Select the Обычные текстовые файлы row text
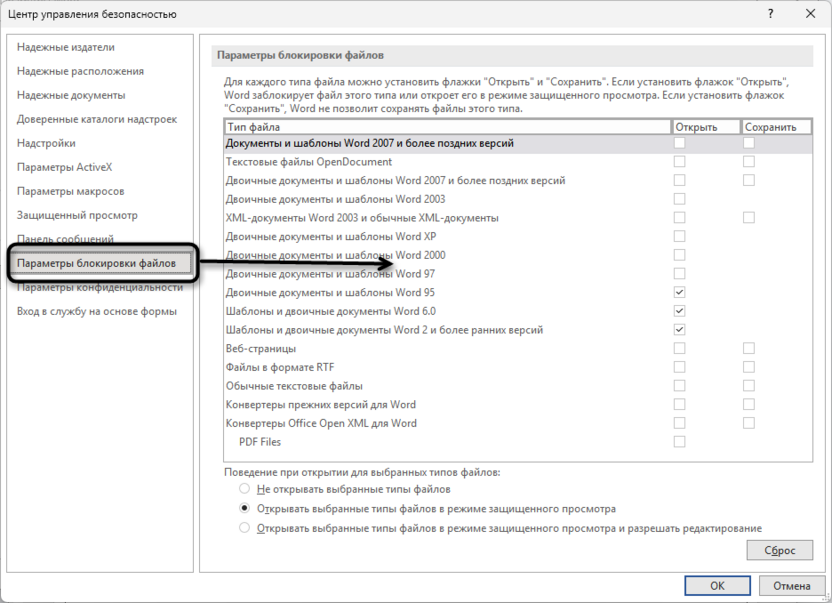The image size is (832, 603). [294, 386]
